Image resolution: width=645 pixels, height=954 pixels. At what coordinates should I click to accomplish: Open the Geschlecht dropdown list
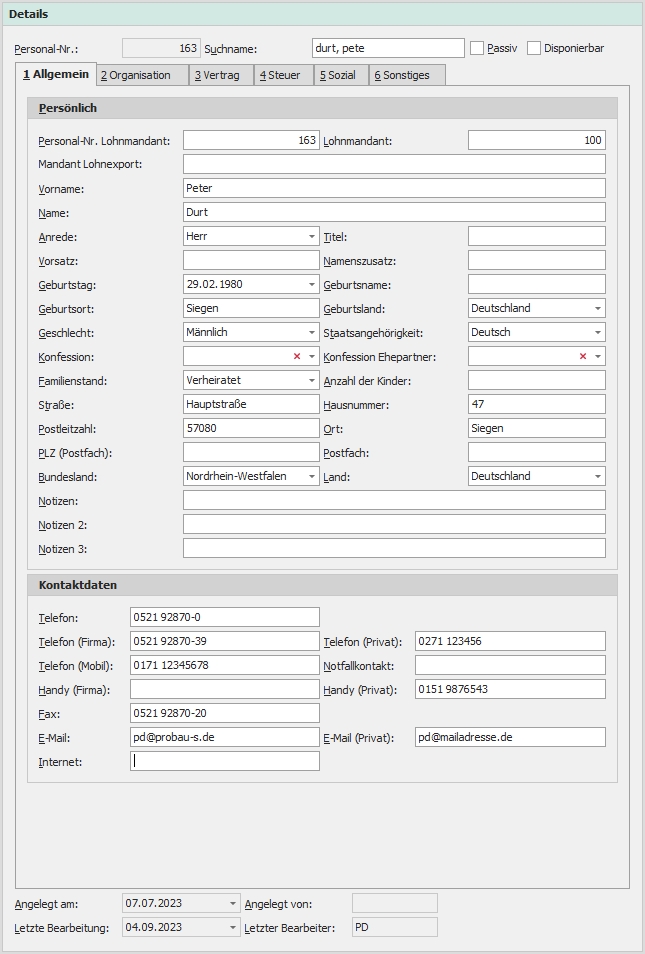pos(311,332)
